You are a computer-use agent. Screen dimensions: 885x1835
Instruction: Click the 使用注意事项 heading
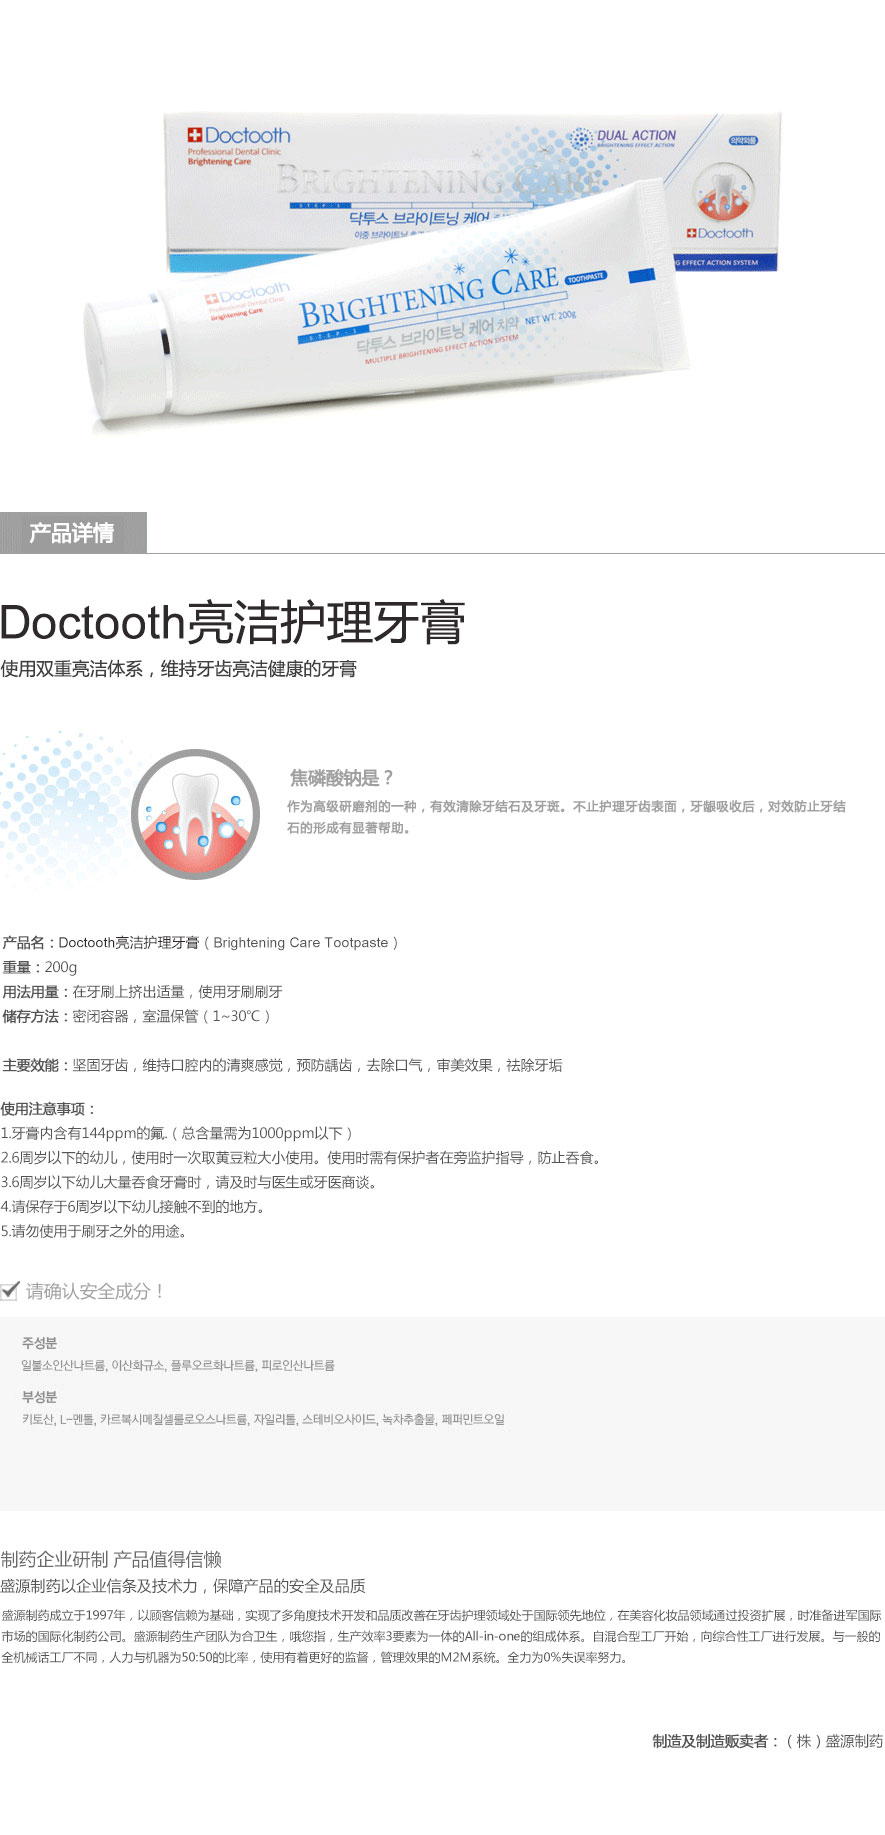click(x=49, y=1109)
